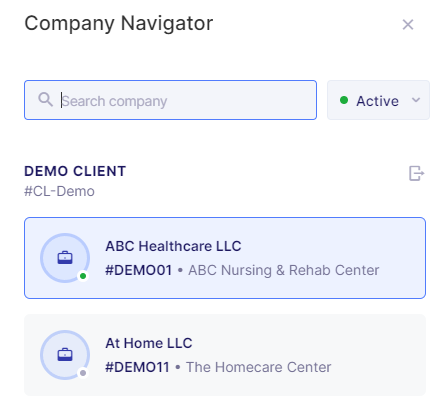
Task: Click the exit icon next to DEMO CLIENT
Action: [x=416, y=173]
